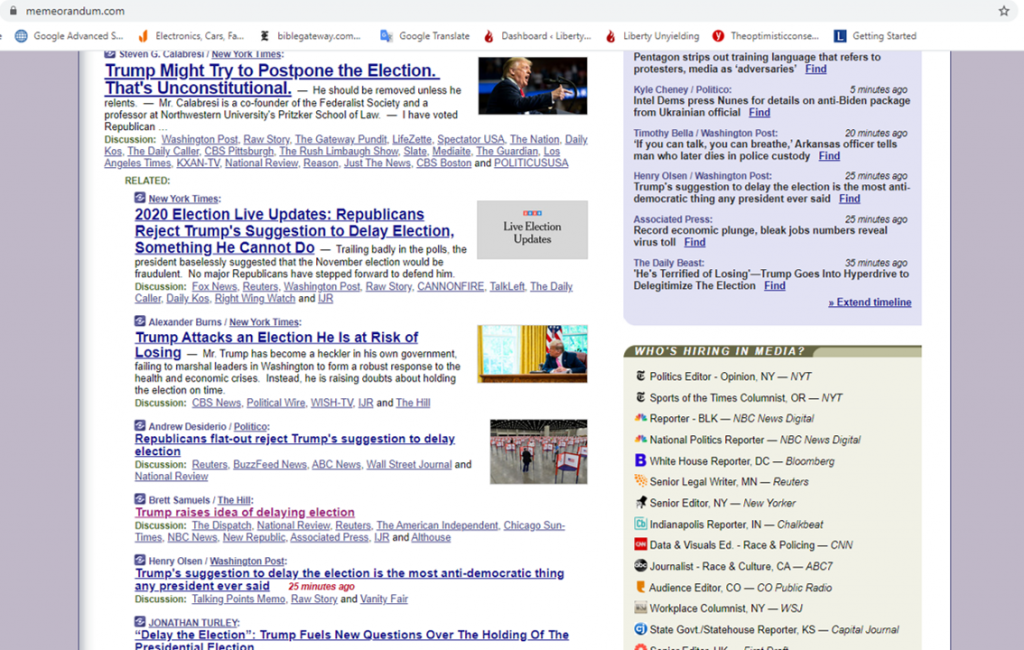Open the Google Advanced Search bookmark icon
The image size is (1024, 650).
[21, 36]
